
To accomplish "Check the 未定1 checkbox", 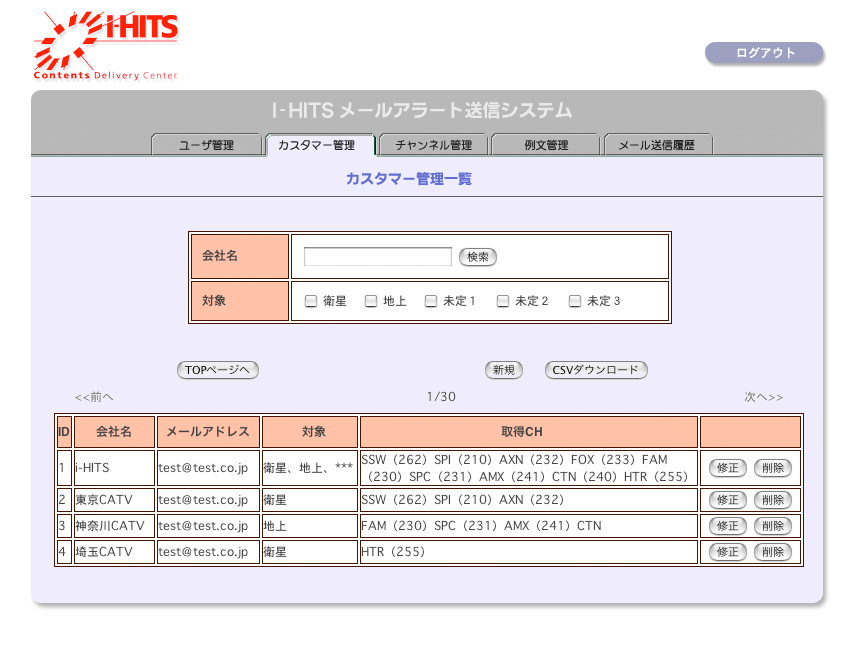I will [x=431, y=301].
